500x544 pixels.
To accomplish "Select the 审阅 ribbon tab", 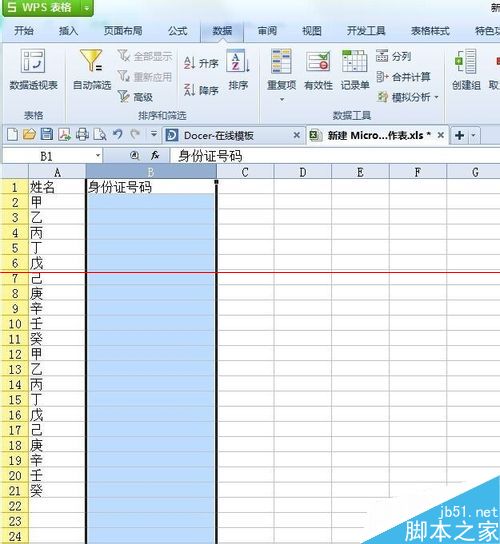I will click(x=267, y=31).
